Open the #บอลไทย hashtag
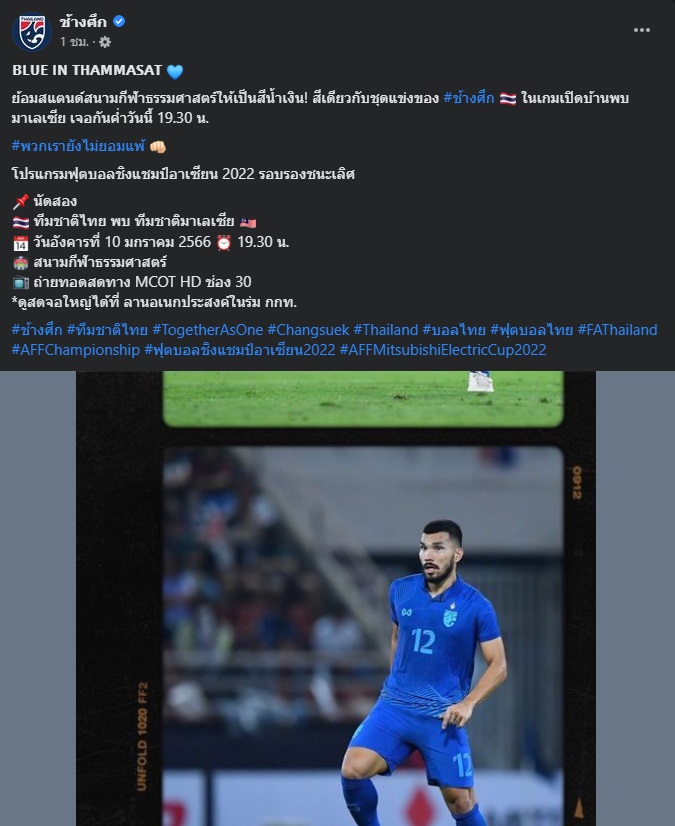 pyautogui.click(x=454, y=330)
